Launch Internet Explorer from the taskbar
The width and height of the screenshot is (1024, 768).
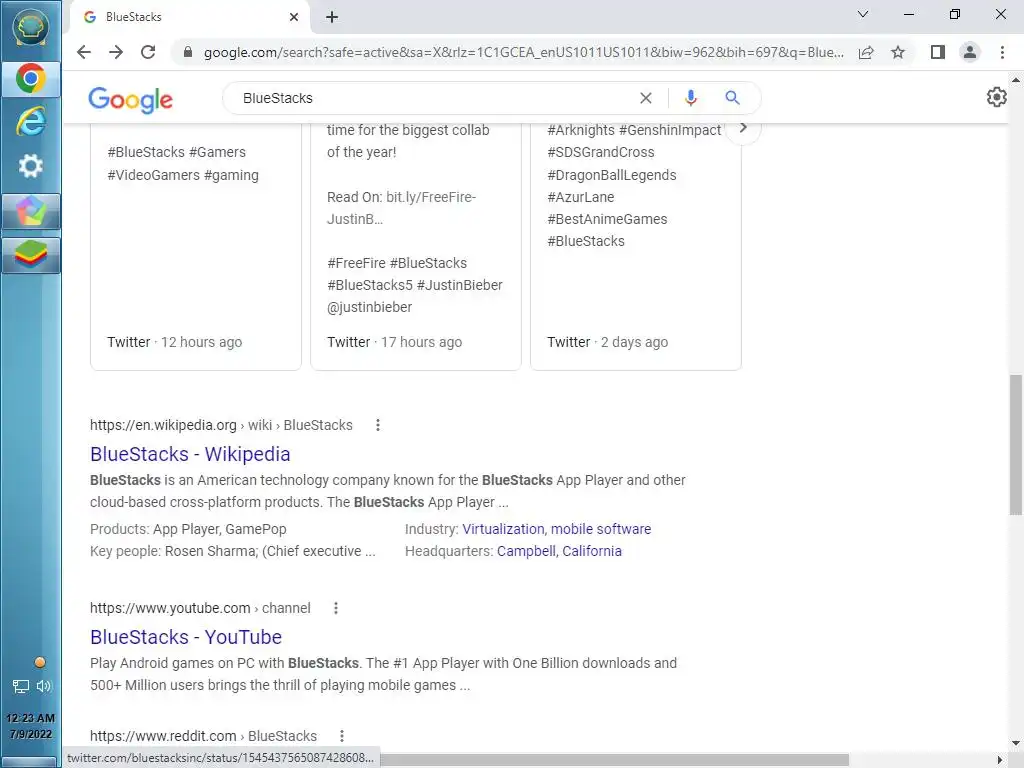(31, 121)
